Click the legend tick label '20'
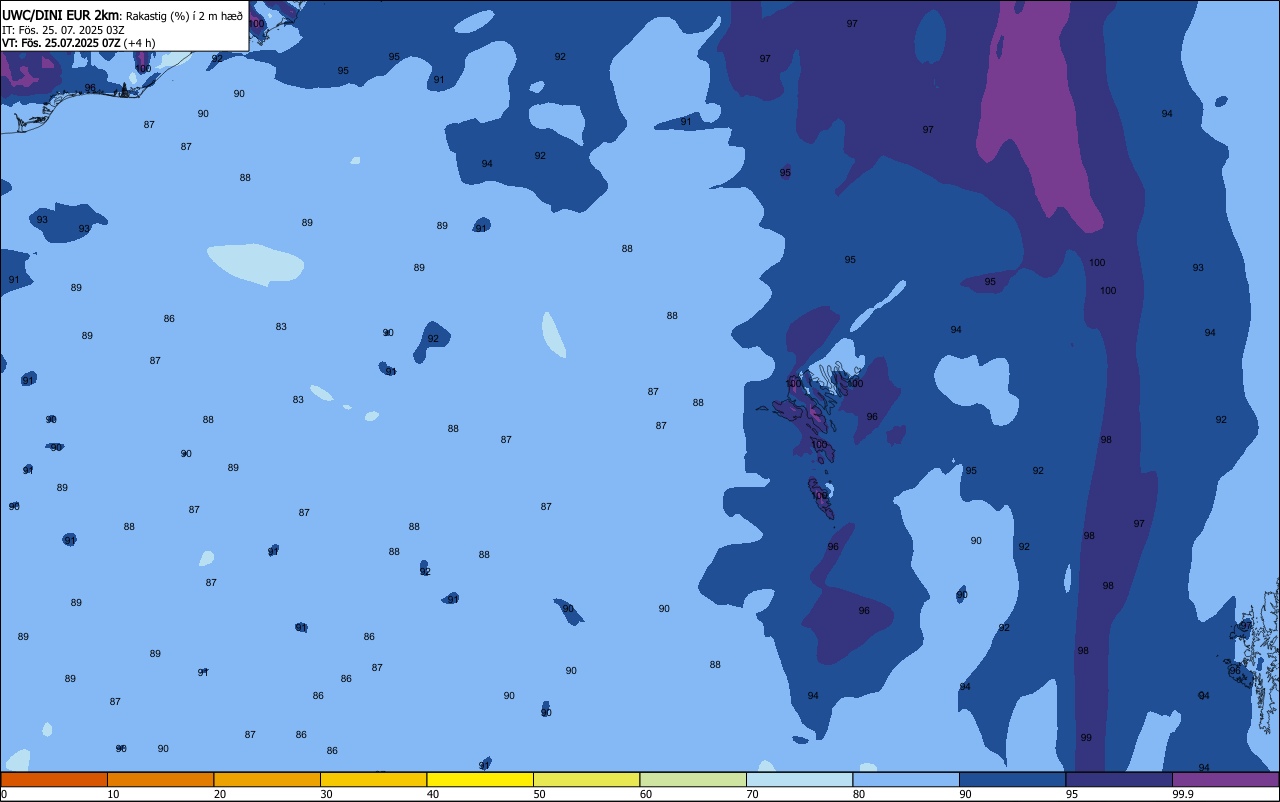1280x802 pixels. (220, 794)
